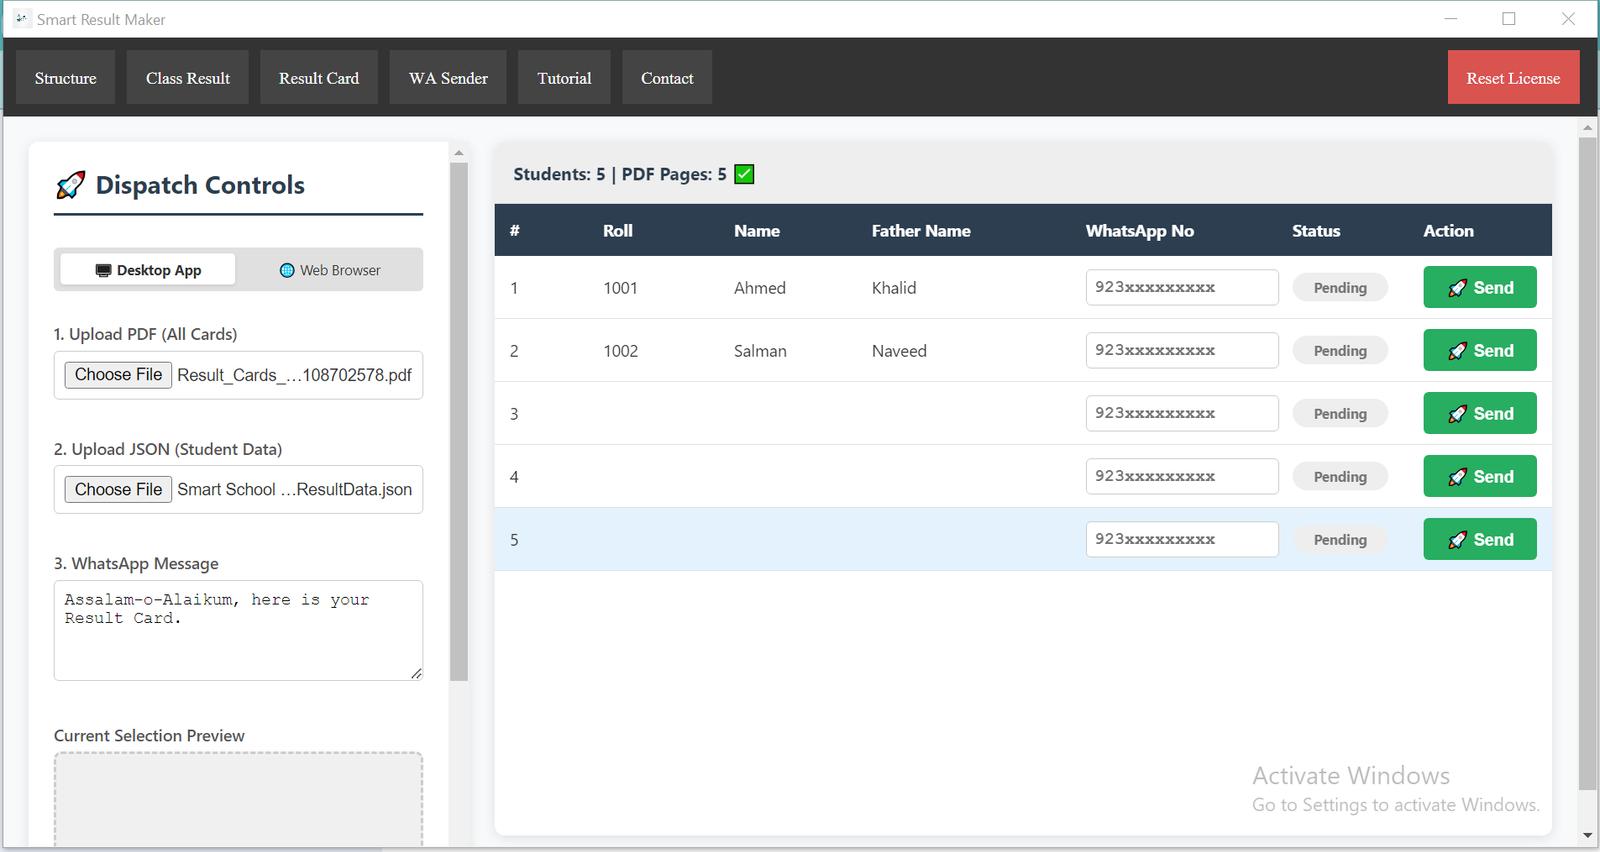This screenshot has height=852, width=1600.
Task: Go to Class Result tab
Action: click(x=188, y=78)
